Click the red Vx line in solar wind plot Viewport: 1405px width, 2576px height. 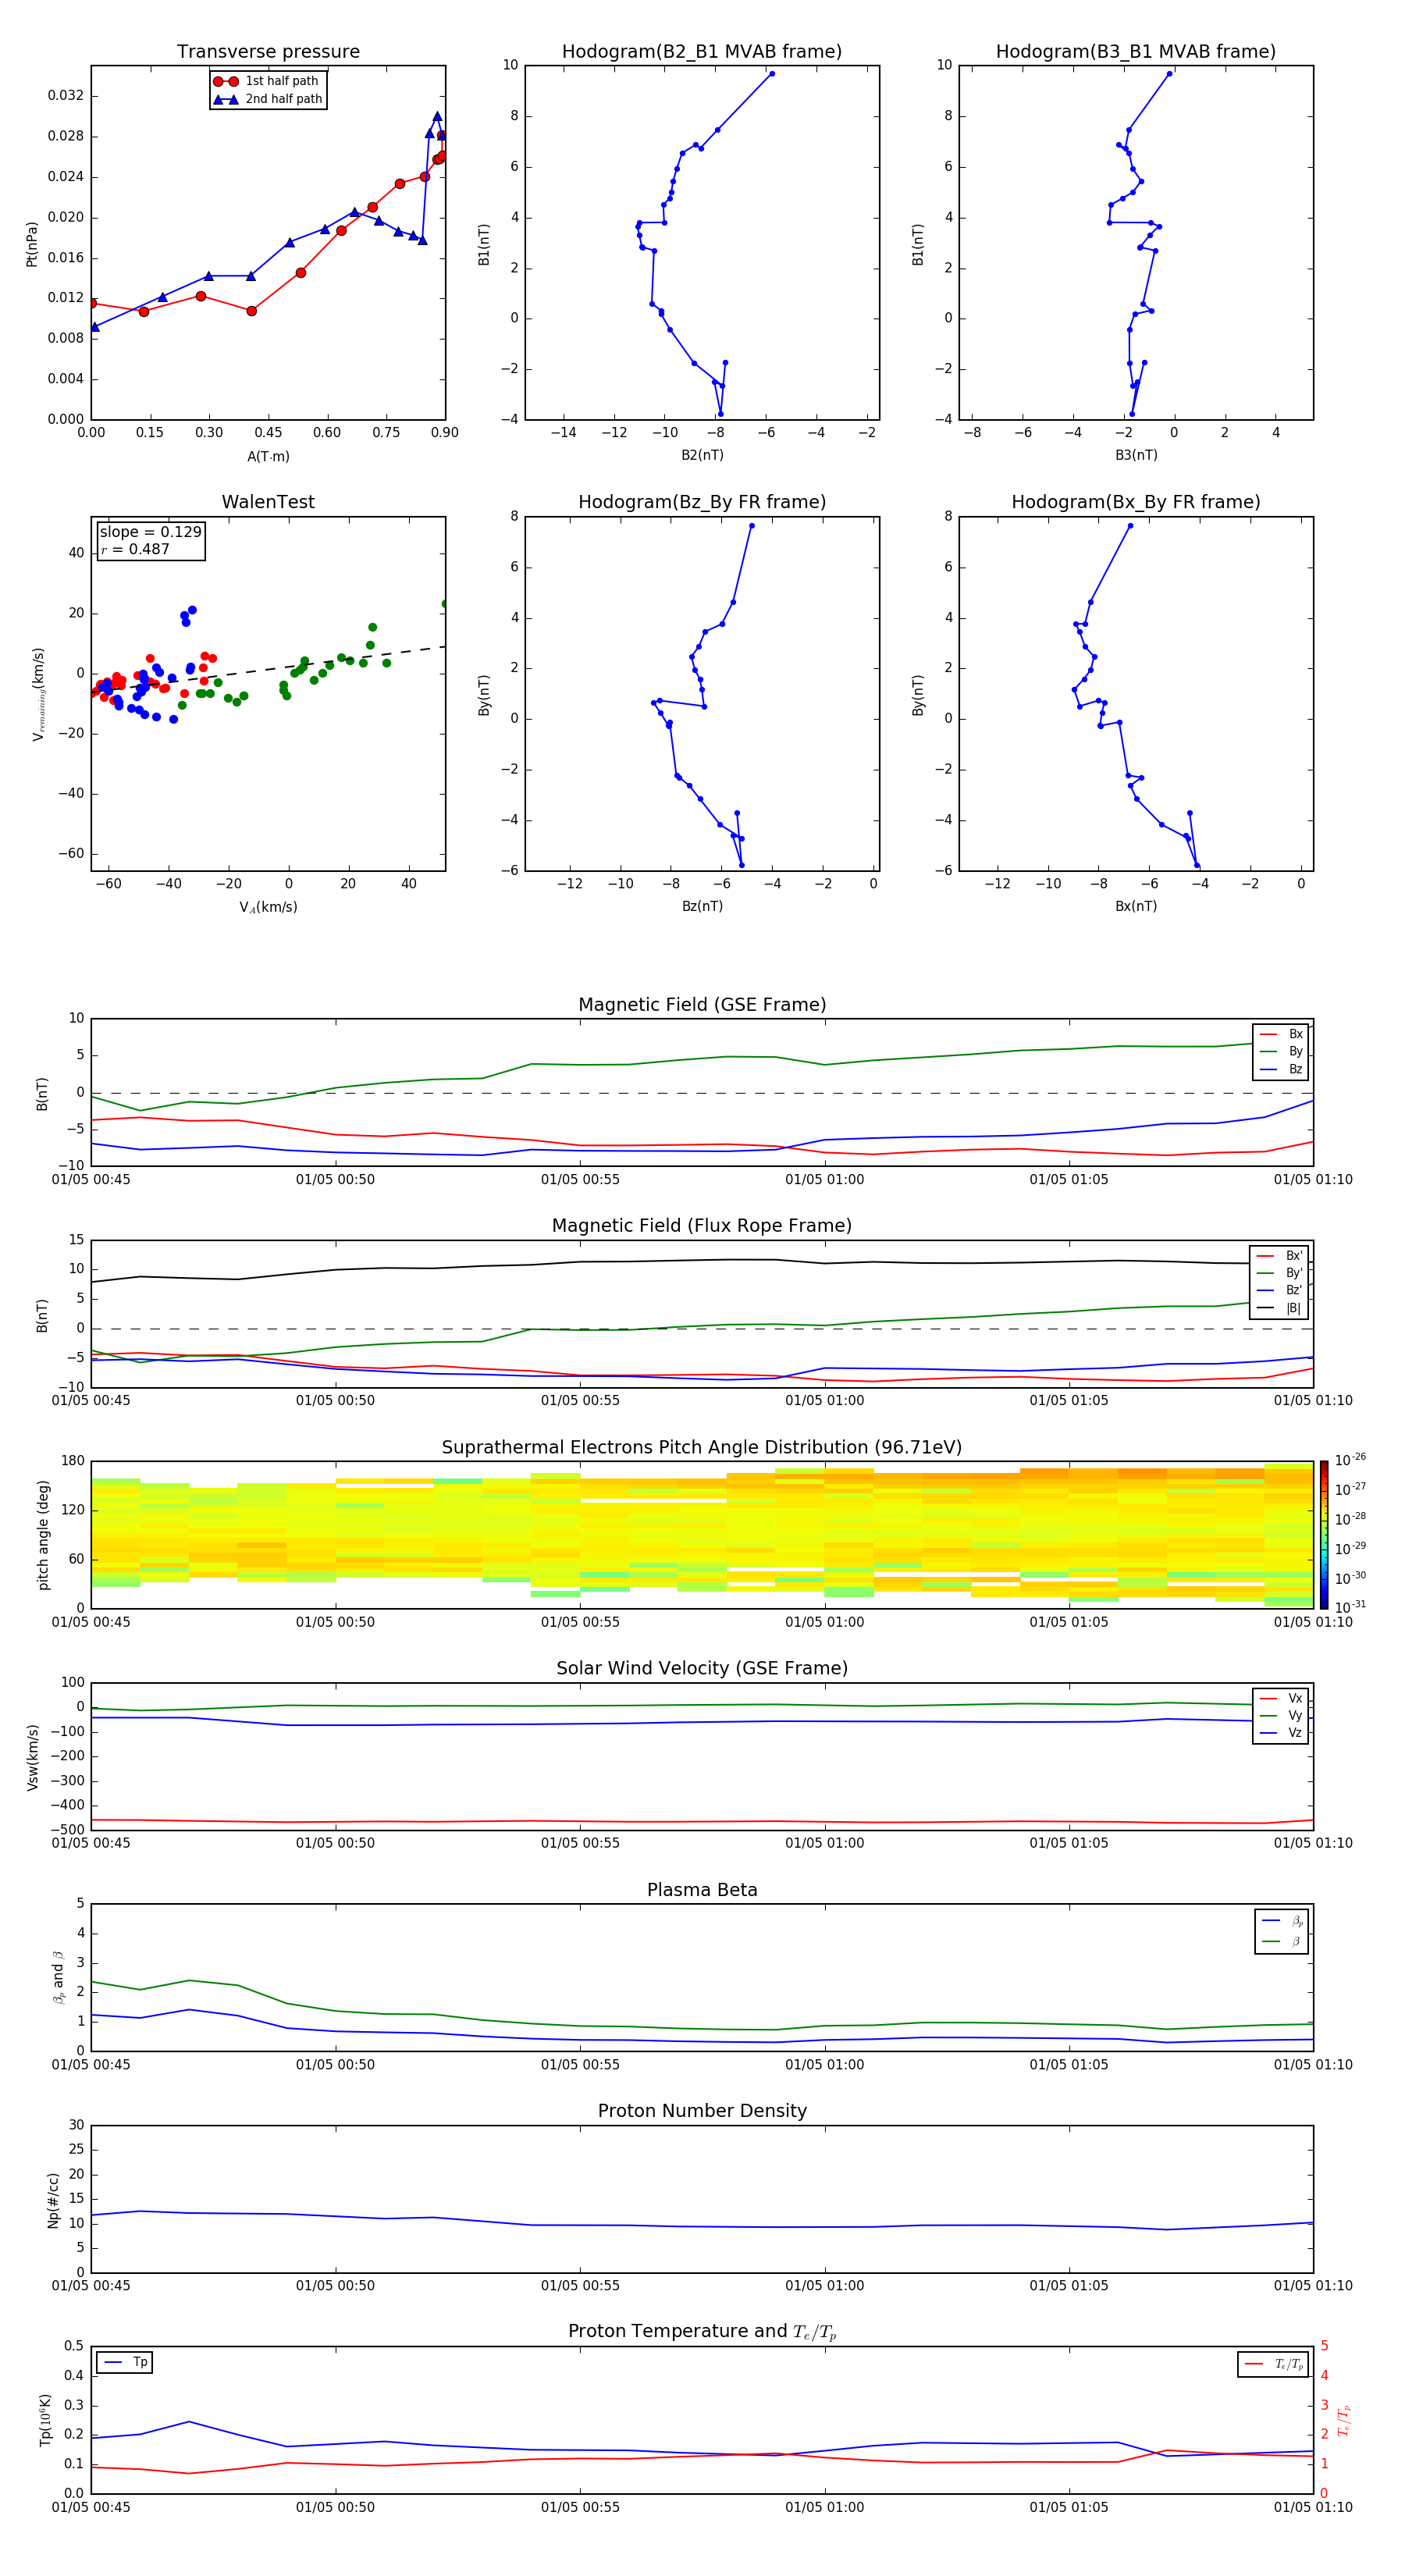[x=702, y=1822]
